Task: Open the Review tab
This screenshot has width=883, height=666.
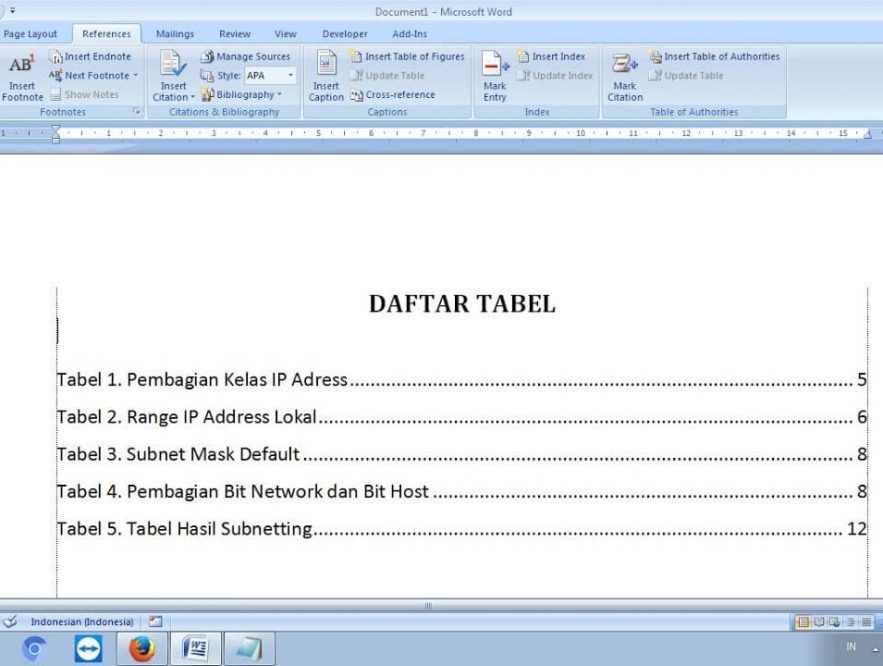Action: (x=235, y=34)
